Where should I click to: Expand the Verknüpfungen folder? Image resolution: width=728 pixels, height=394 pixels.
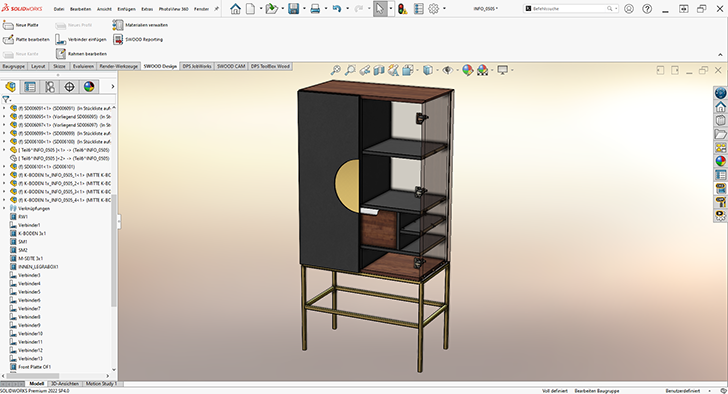[5, 208]
